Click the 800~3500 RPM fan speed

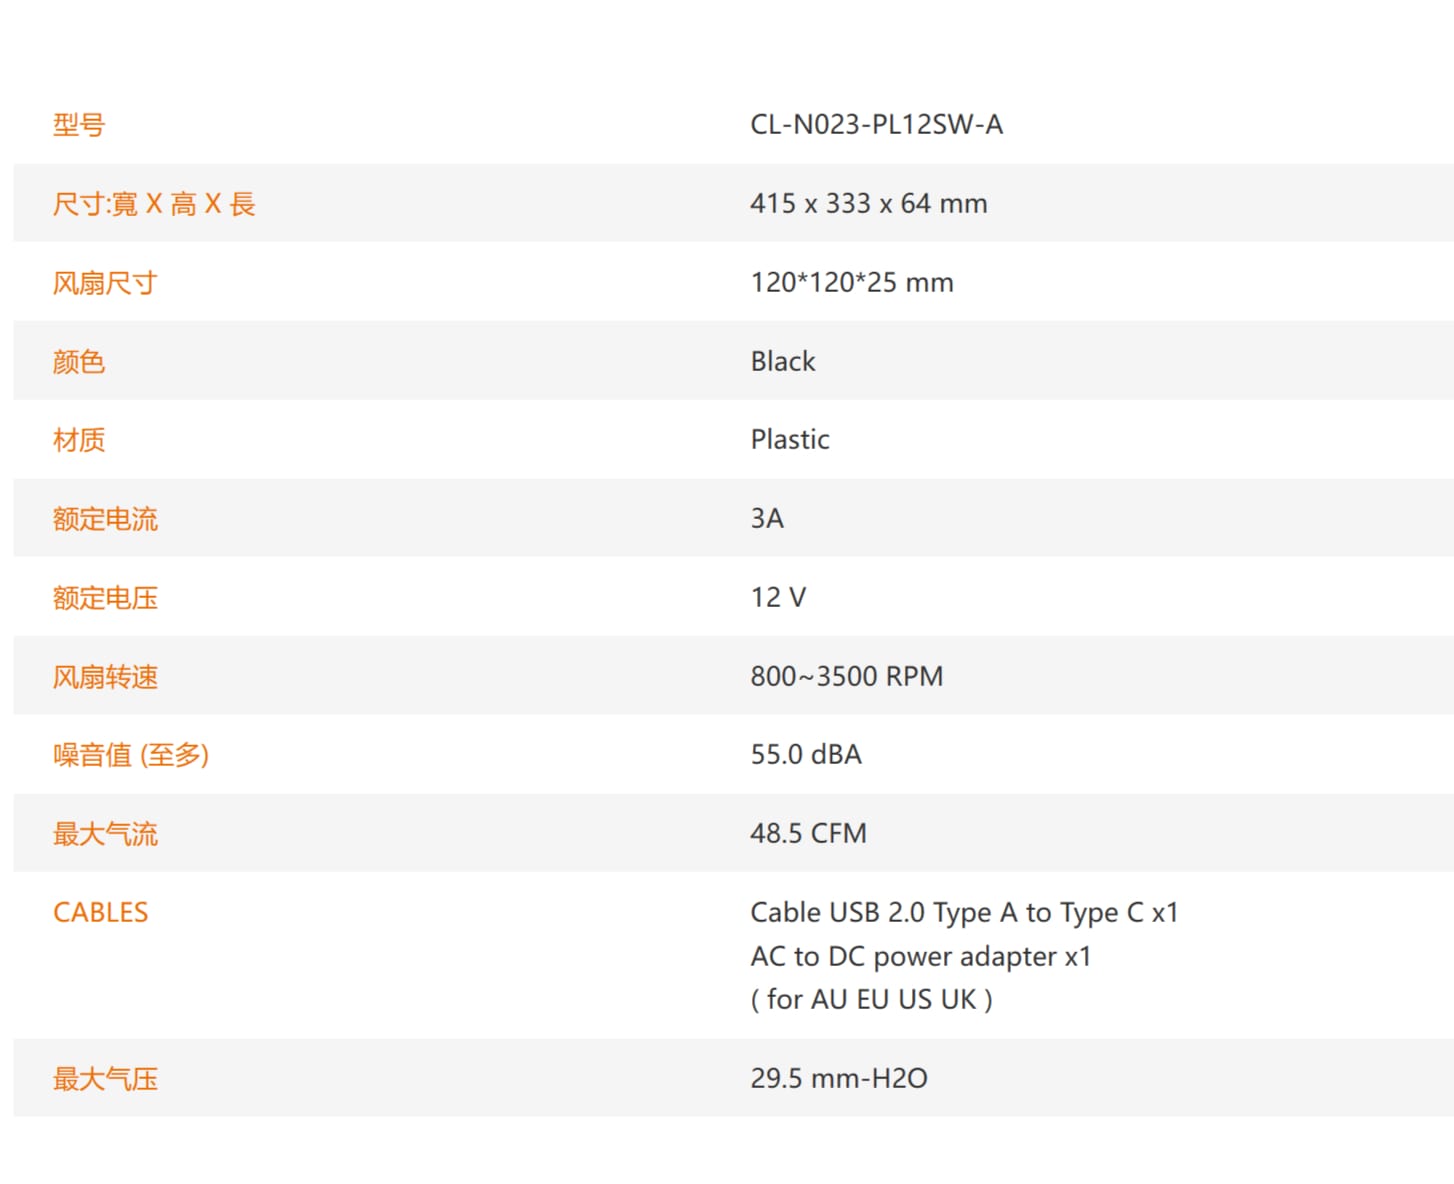(x=846, y=676)
